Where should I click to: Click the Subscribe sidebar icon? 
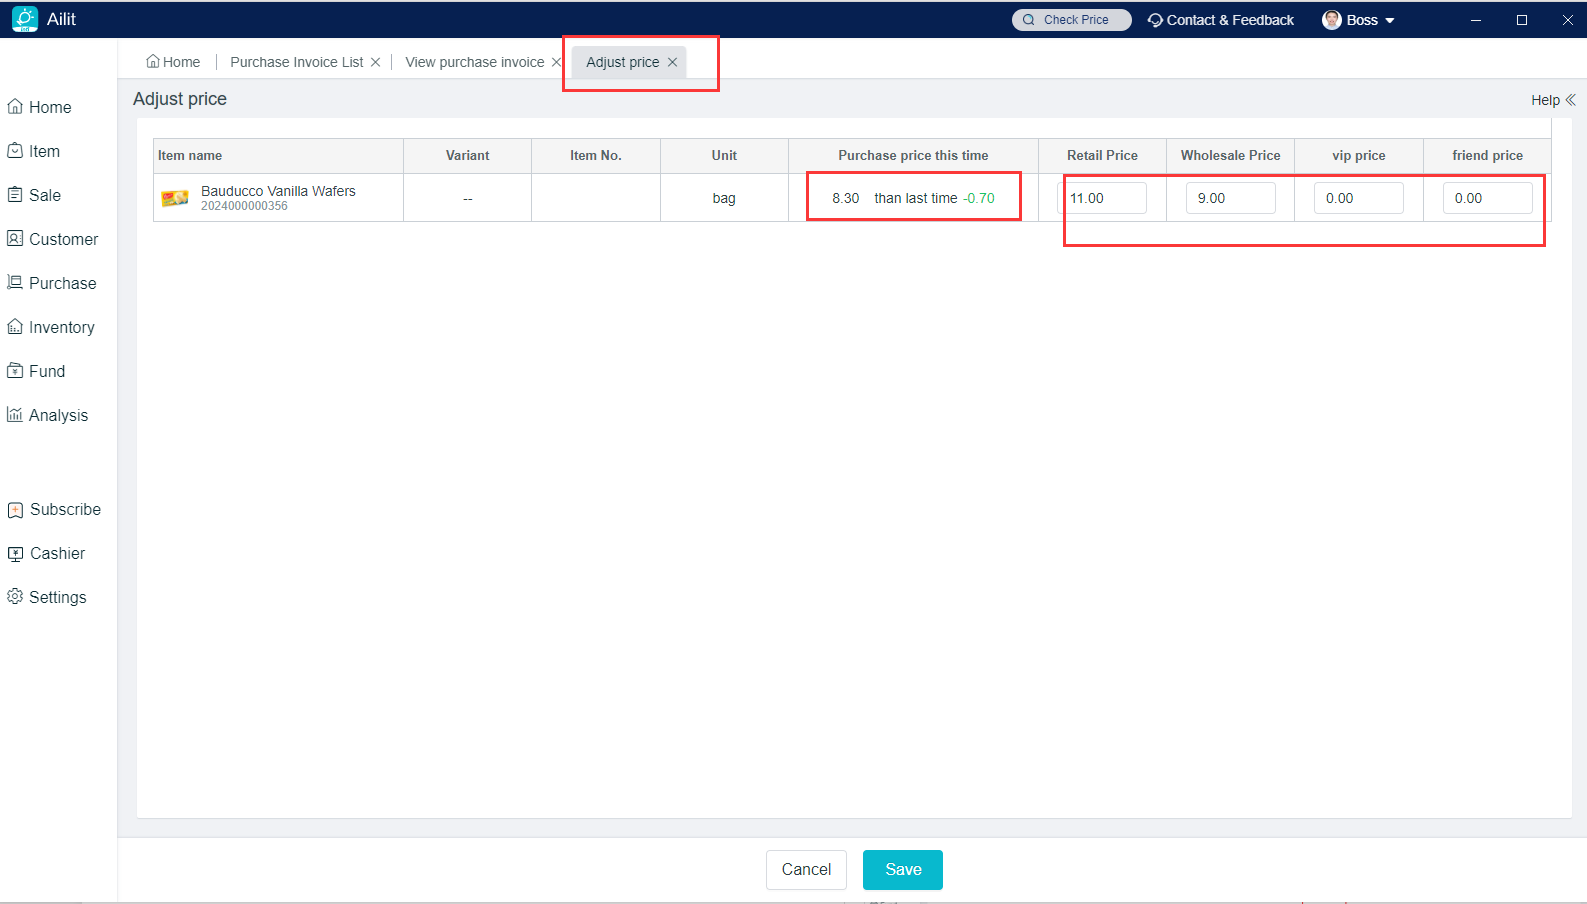pyautogui.click(x=15, y=510)
